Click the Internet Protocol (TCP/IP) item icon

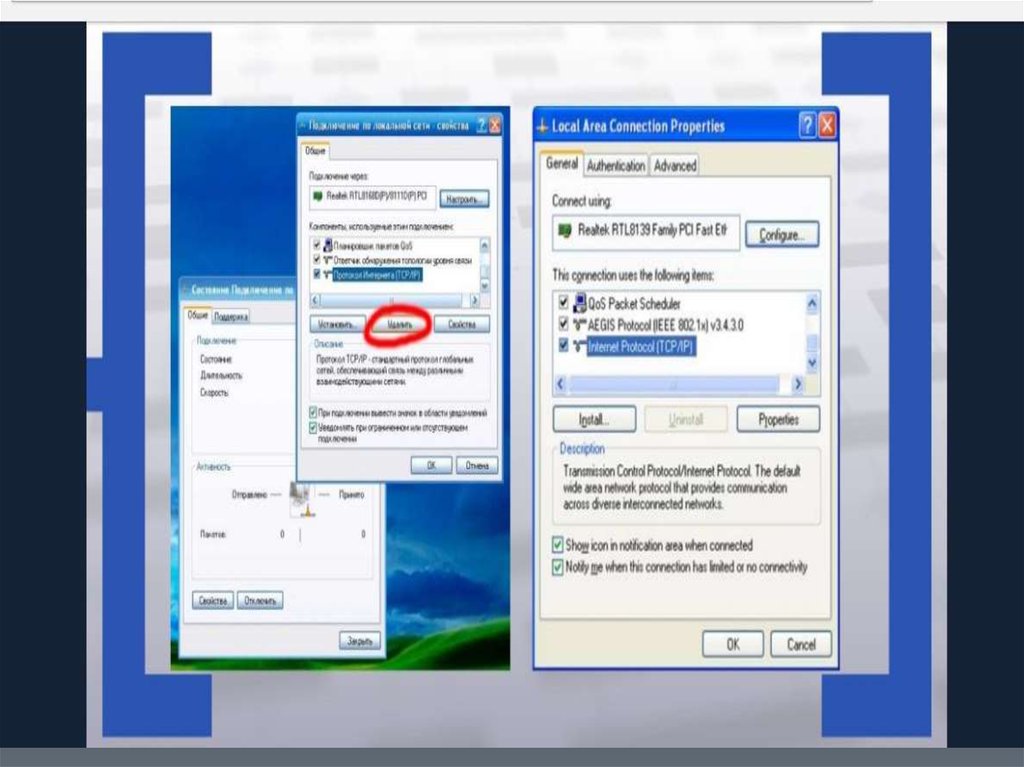(580, 346)
